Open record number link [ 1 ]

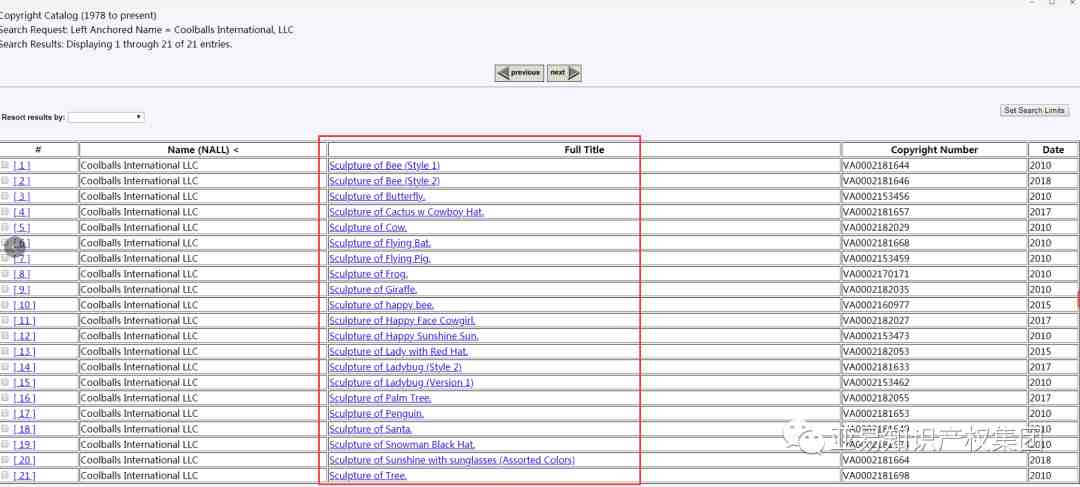[22, 165]
